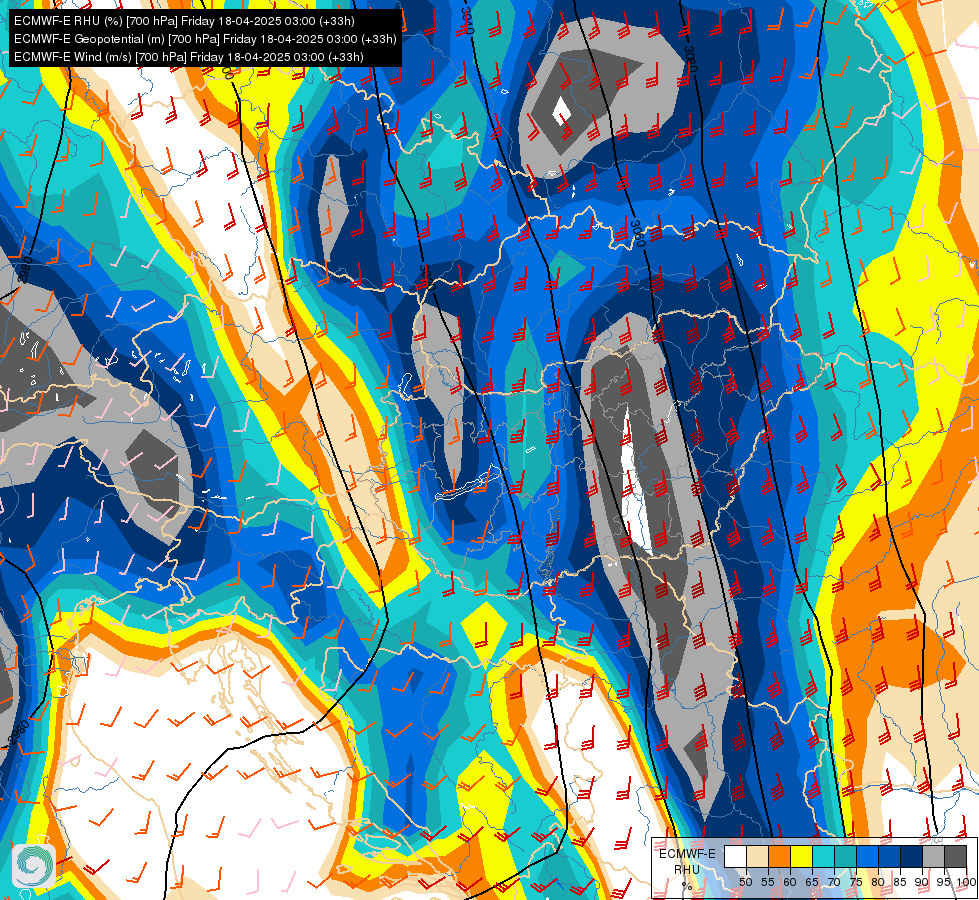Click the legend percent unit symbol
979x900 pixels.
coord(687,886)
